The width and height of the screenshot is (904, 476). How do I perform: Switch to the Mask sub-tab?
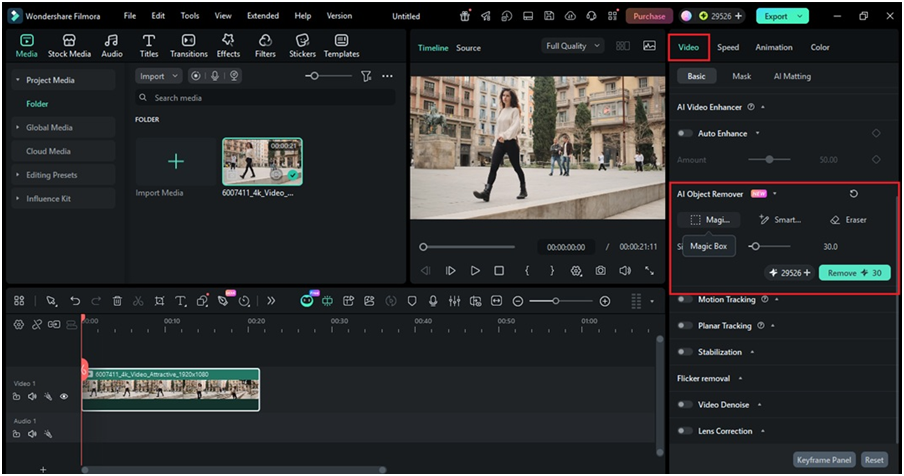coord(741,76)
